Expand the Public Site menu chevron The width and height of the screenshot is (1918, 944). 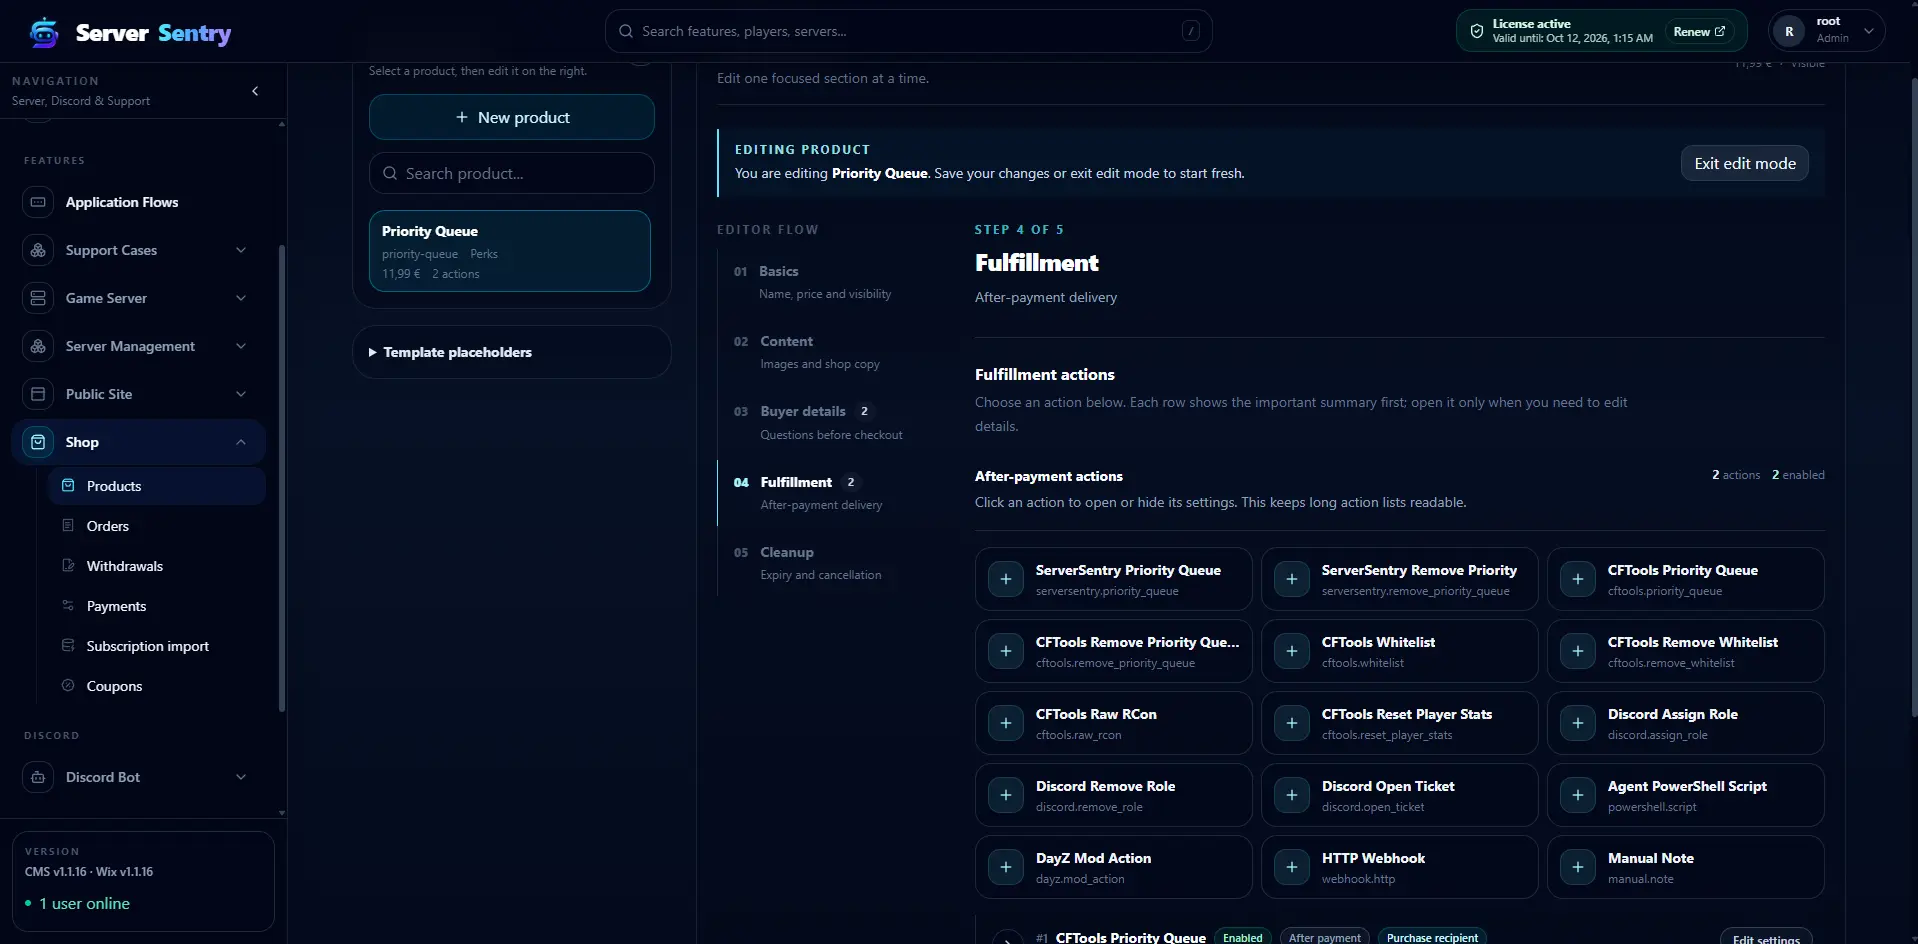click(x=241, y=394)
